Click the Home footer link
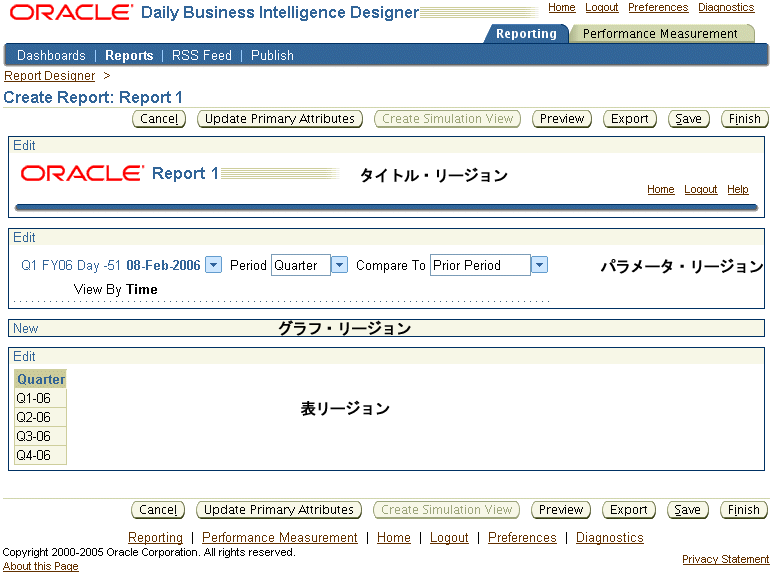The height and width of the screenshot is (575, 773). [x=393, y=538]
